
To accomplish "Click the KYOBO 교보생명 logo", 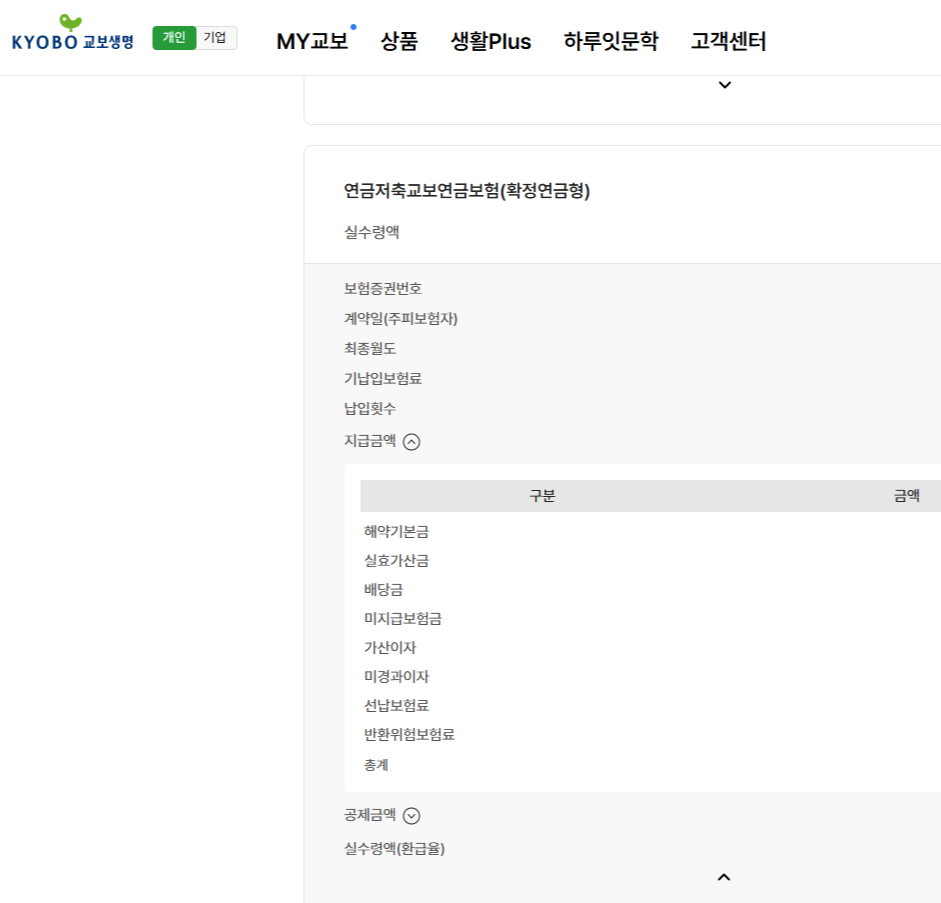I will tap(72, 34).
